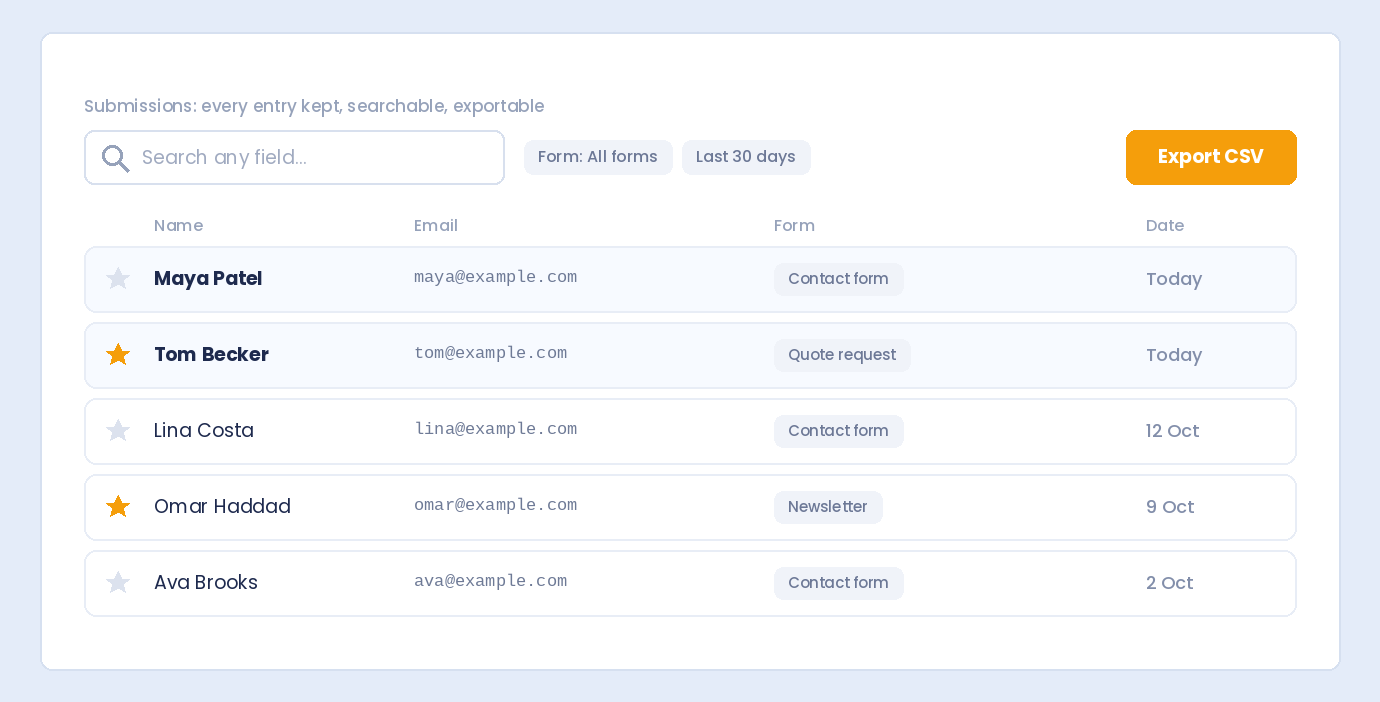Viewport: 1380px width, 702px height.
Task: Open the Omar Haddad entry name
Action: click(222, 506)
